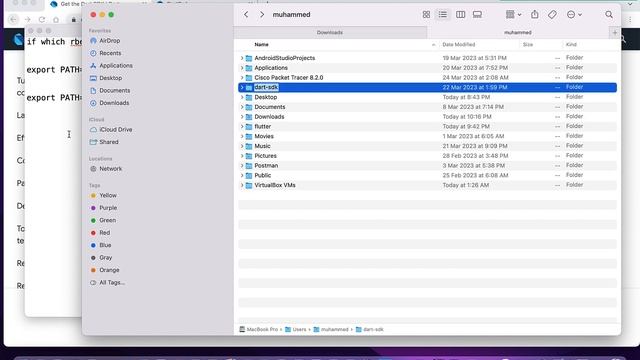Select the Music folder

pyautogui.click(x=427, y=146)
